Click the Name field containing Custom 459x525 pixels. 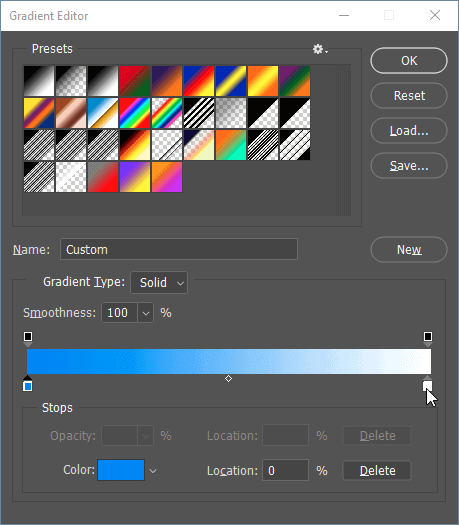coord(179,249)
